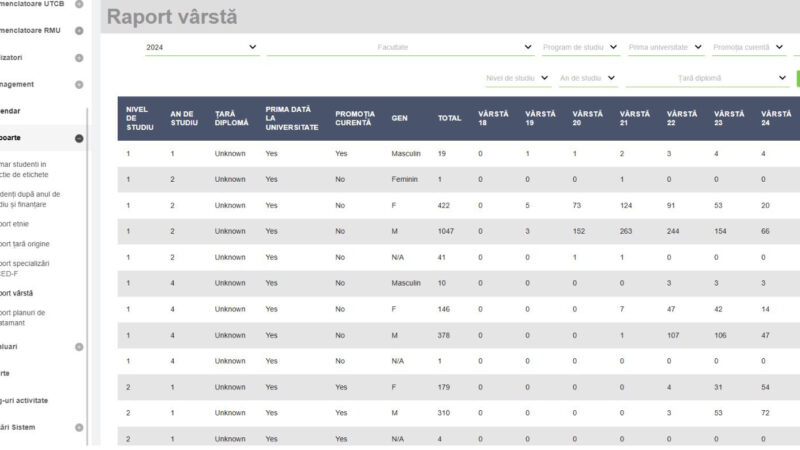Expand the Prima universitate filter

(665, 47)
